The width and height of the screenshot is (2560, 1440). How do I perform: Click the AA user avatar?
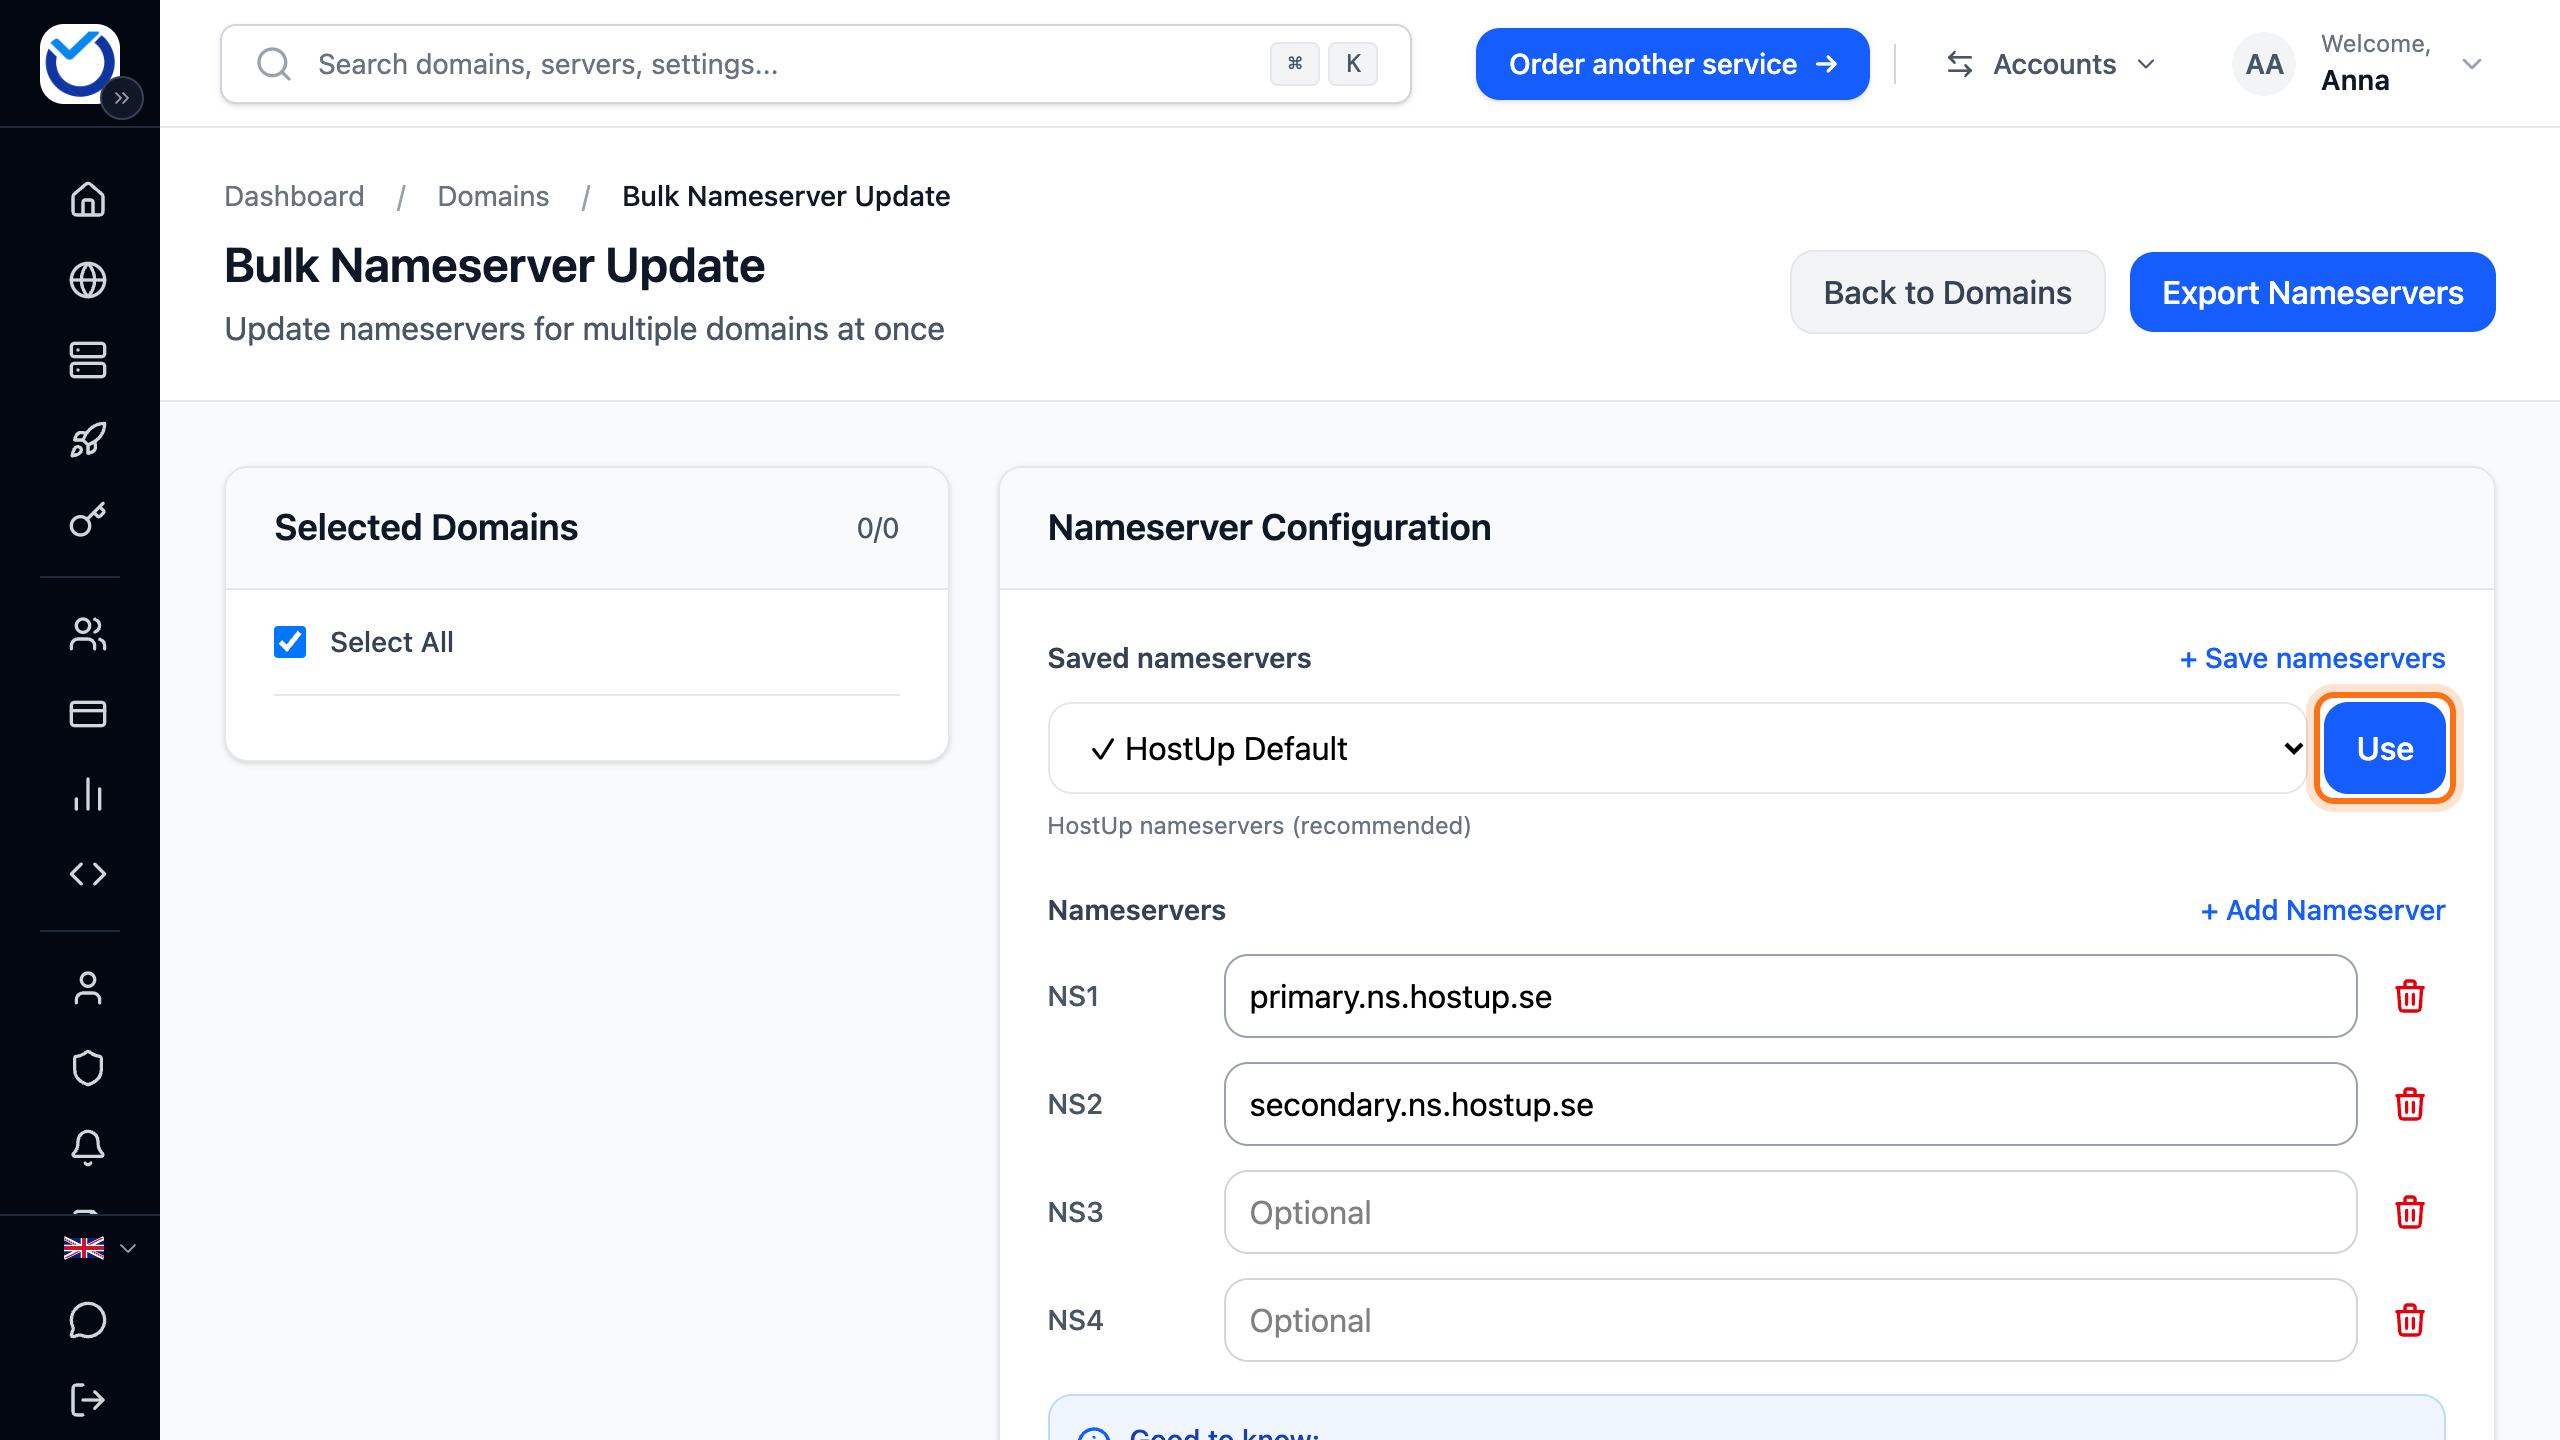(x=2264, y=64)
